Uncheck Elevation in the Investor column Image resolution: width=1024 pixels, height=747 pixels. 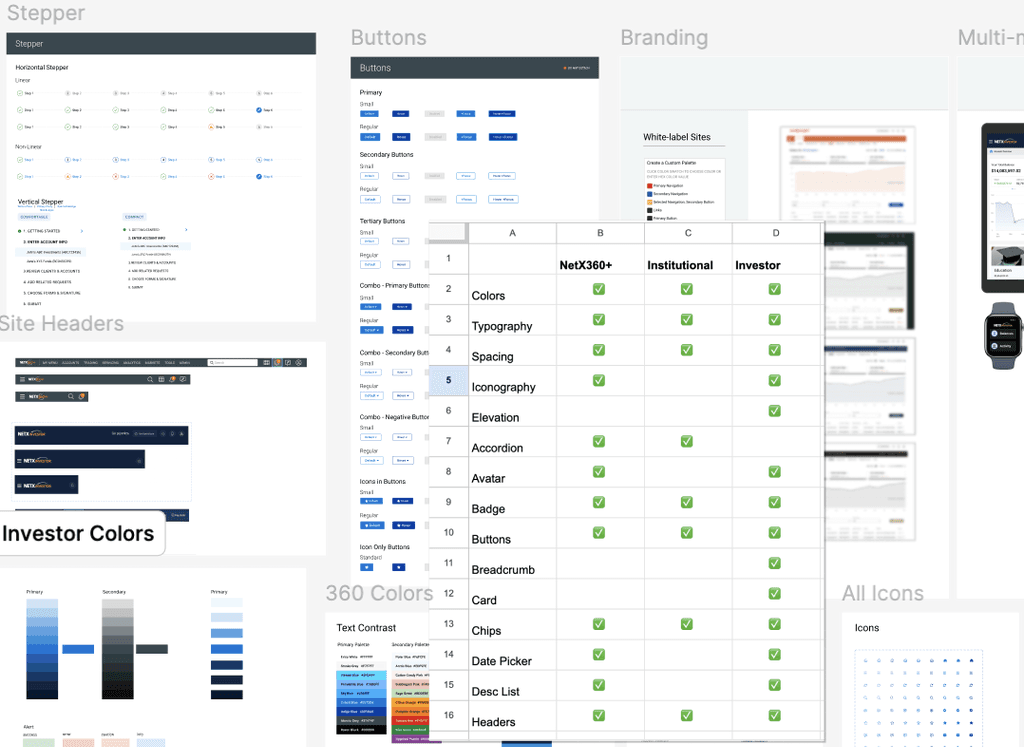(x=775, y=411)
